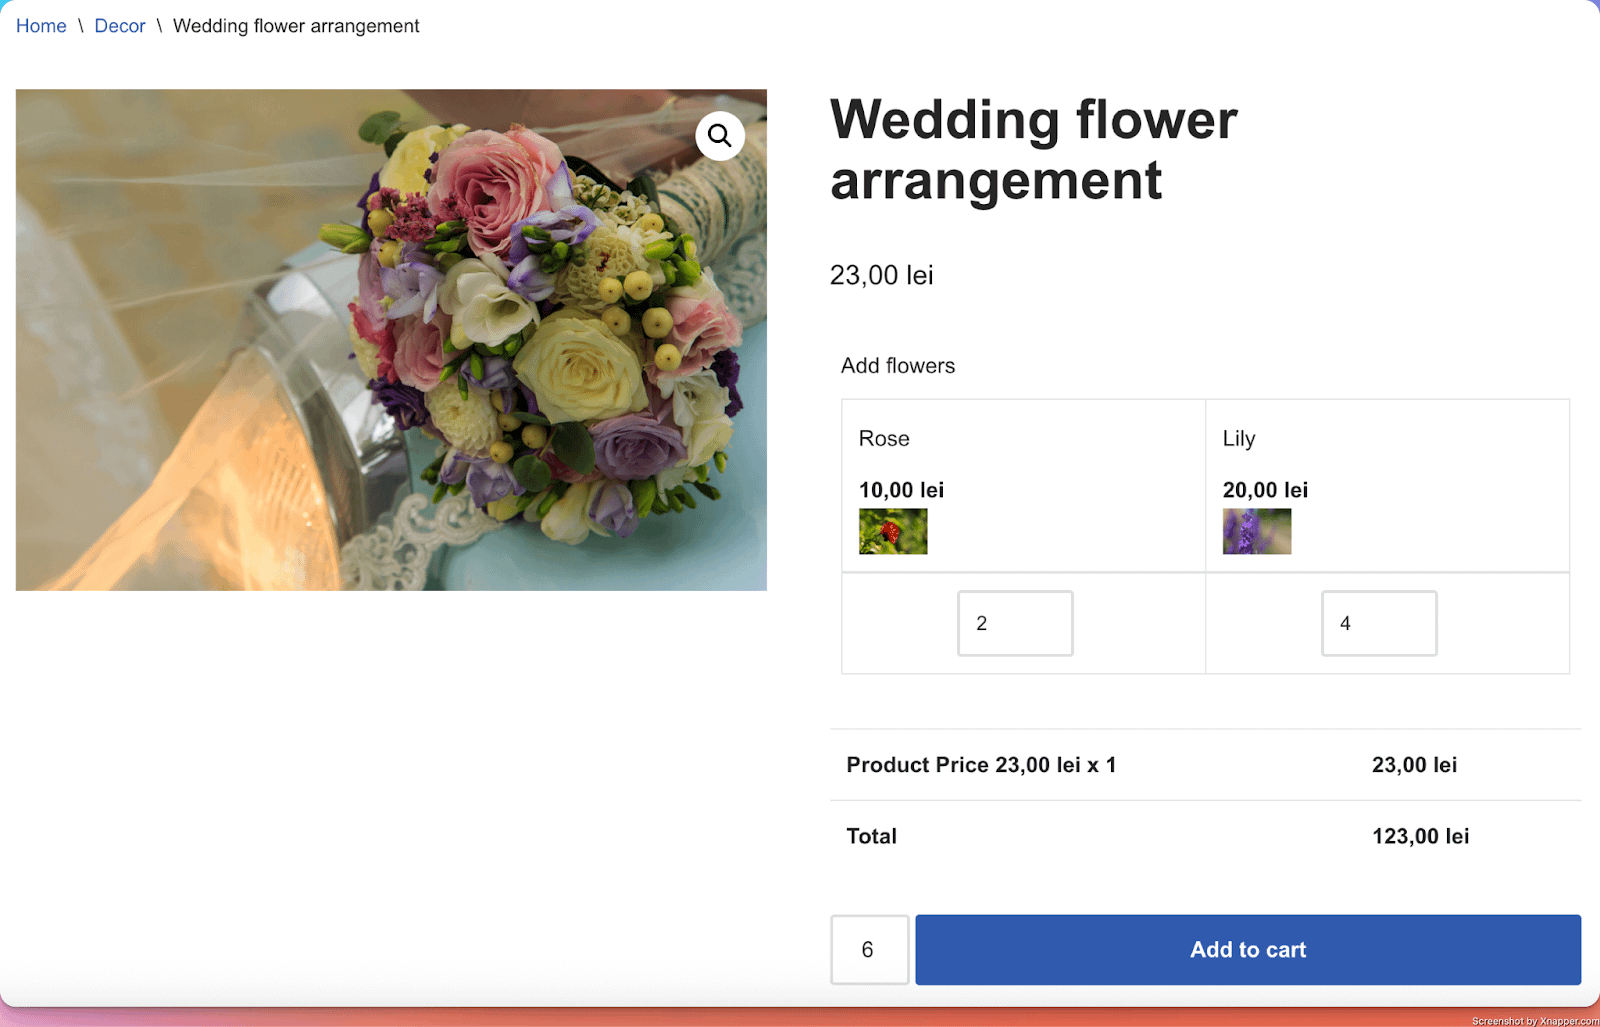The width and height of the screenshot is (1600, 1027).
Task: Click the 20,00 lei Lily price
Action: pos(1265,490)
